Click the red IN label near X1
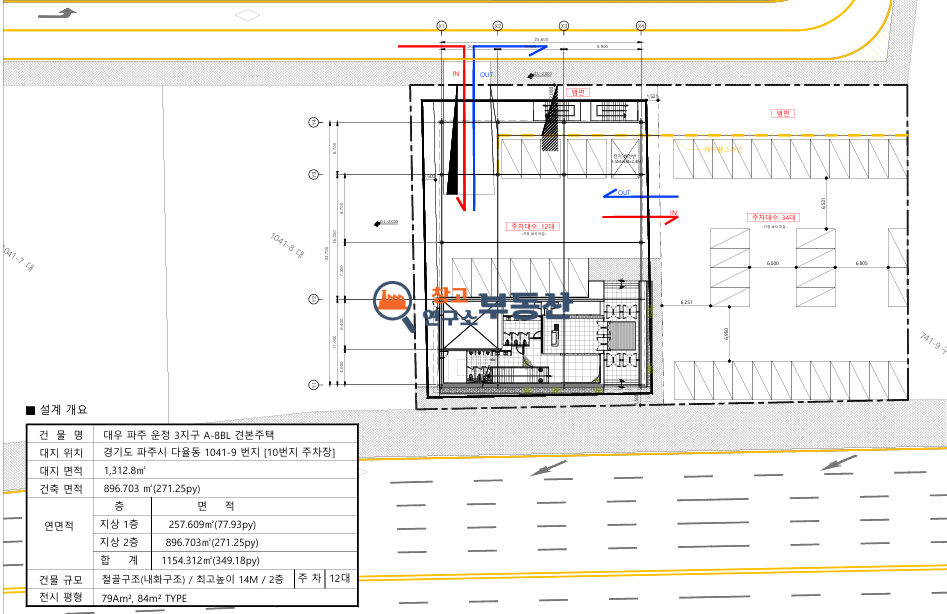Image resolution: width=947 pixels, height=614 pixels. coord(456,74)
